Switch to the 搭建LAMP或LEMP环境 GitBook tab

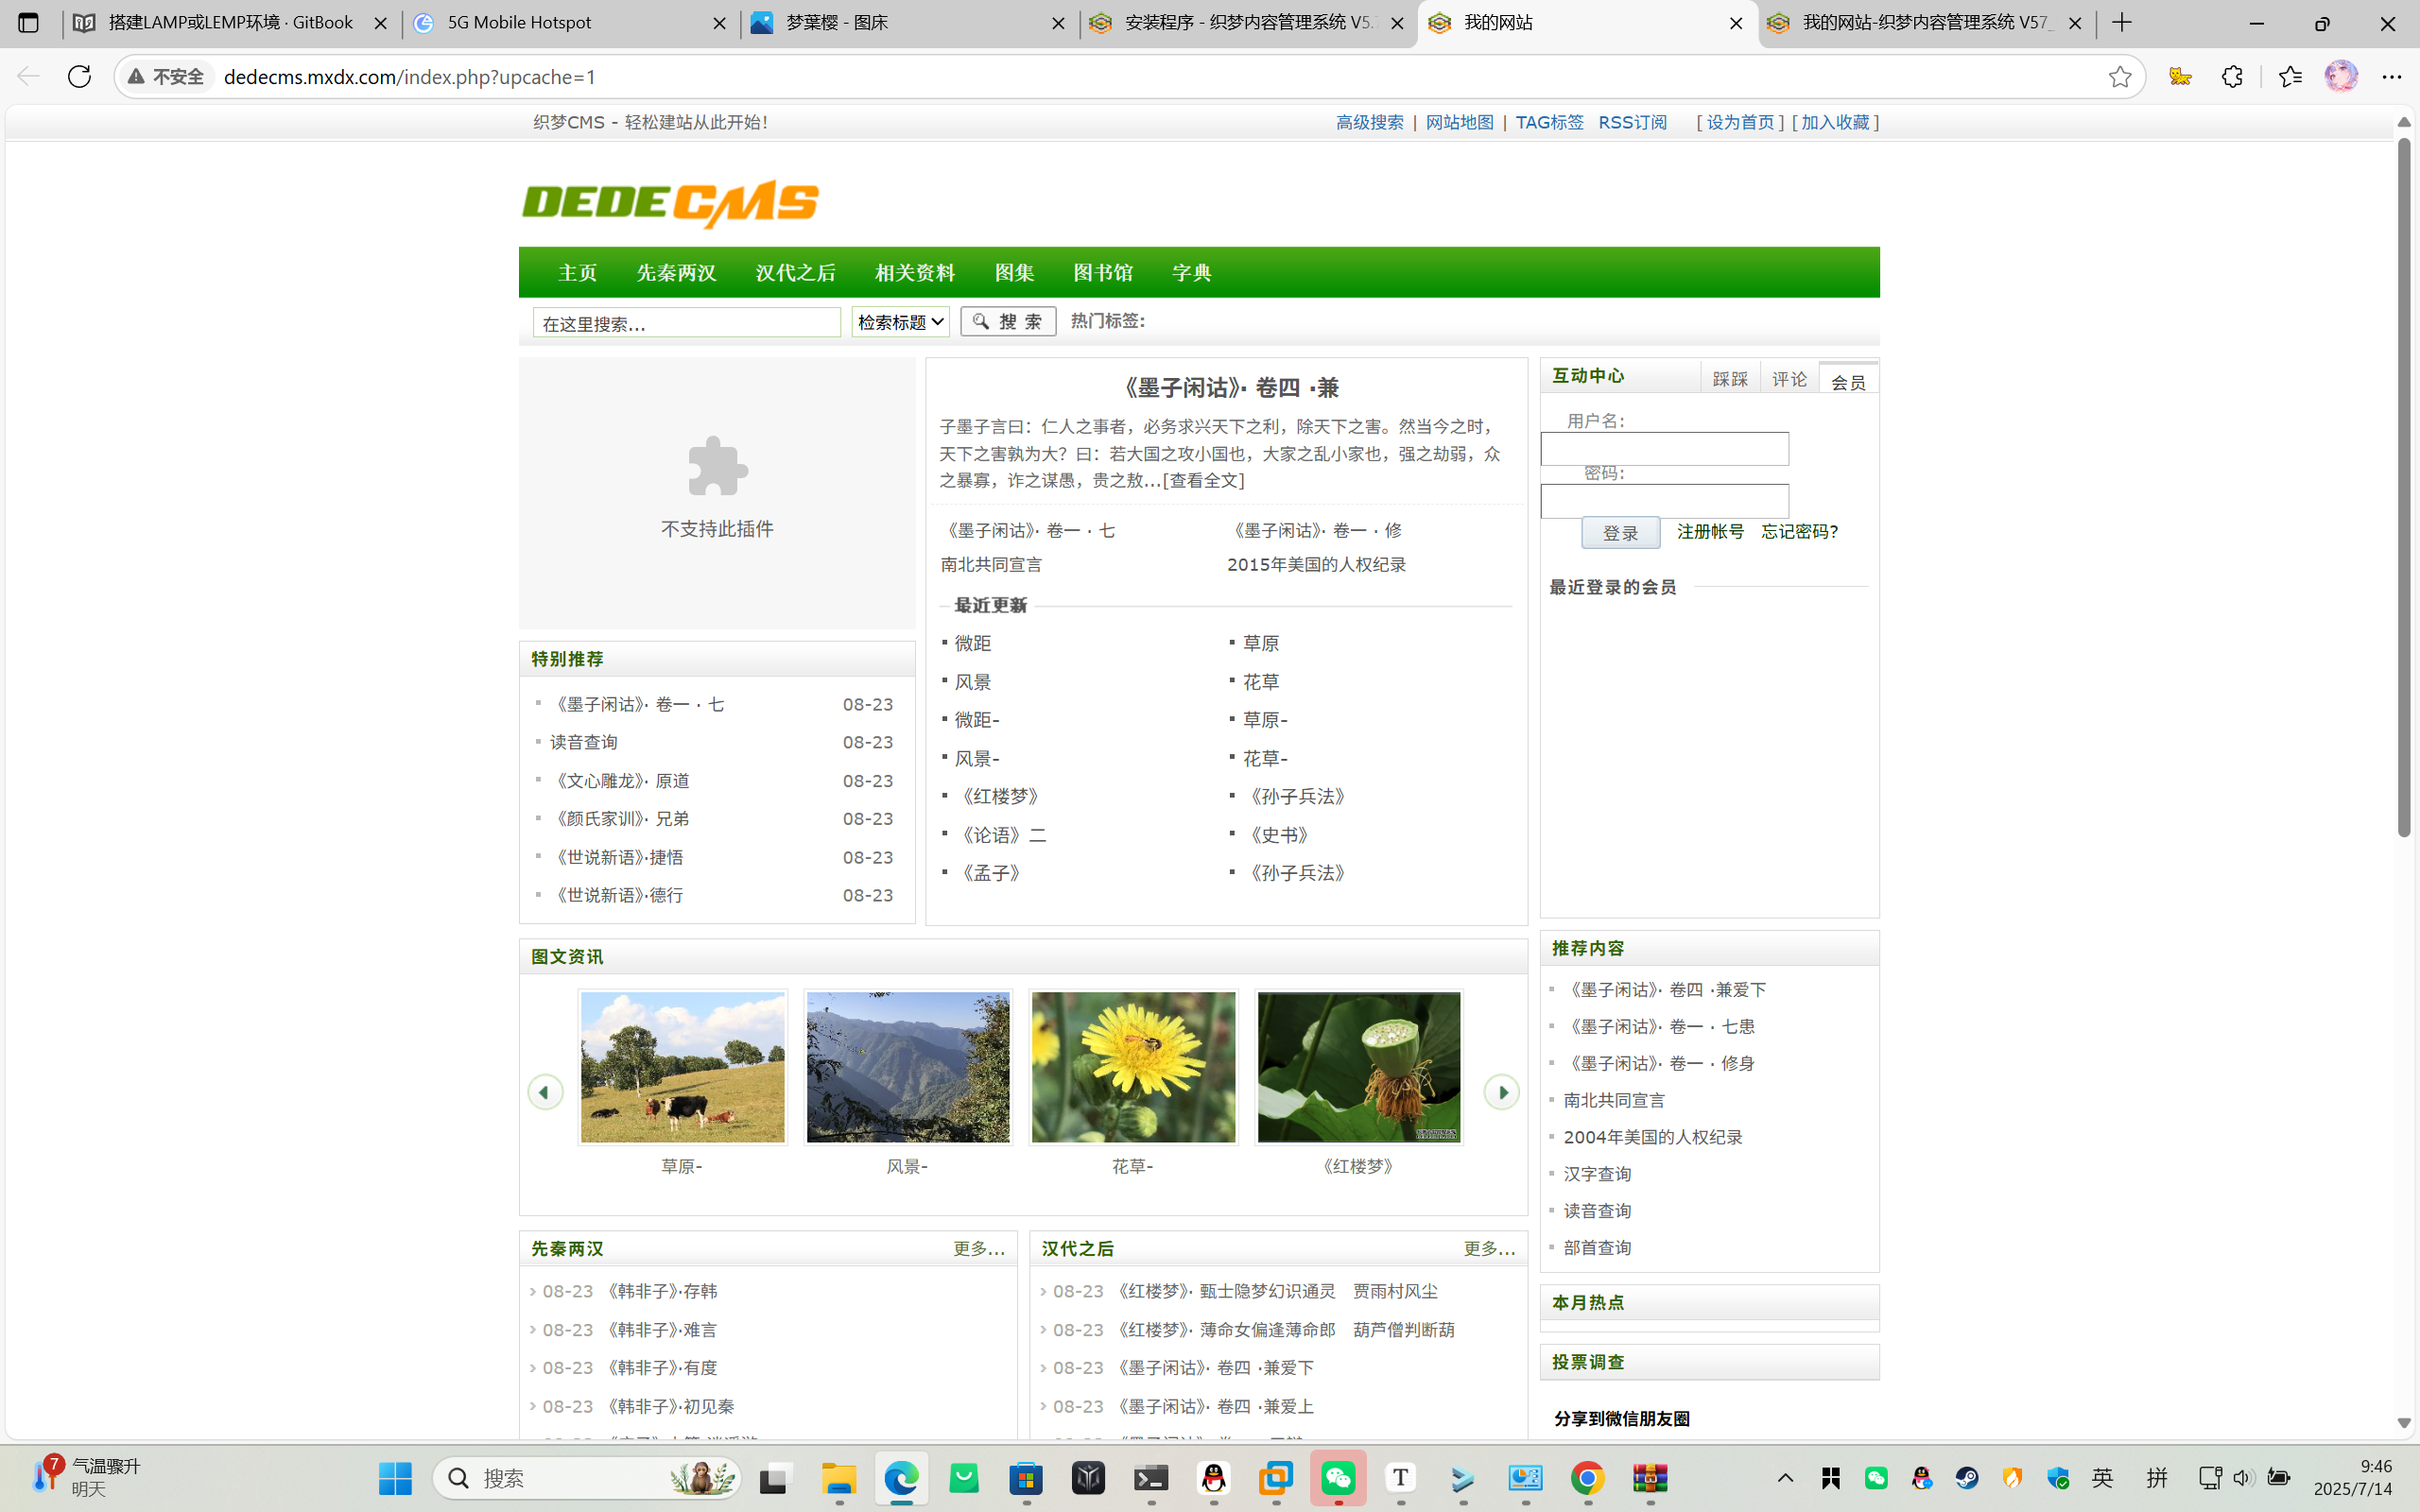(230, 22)
